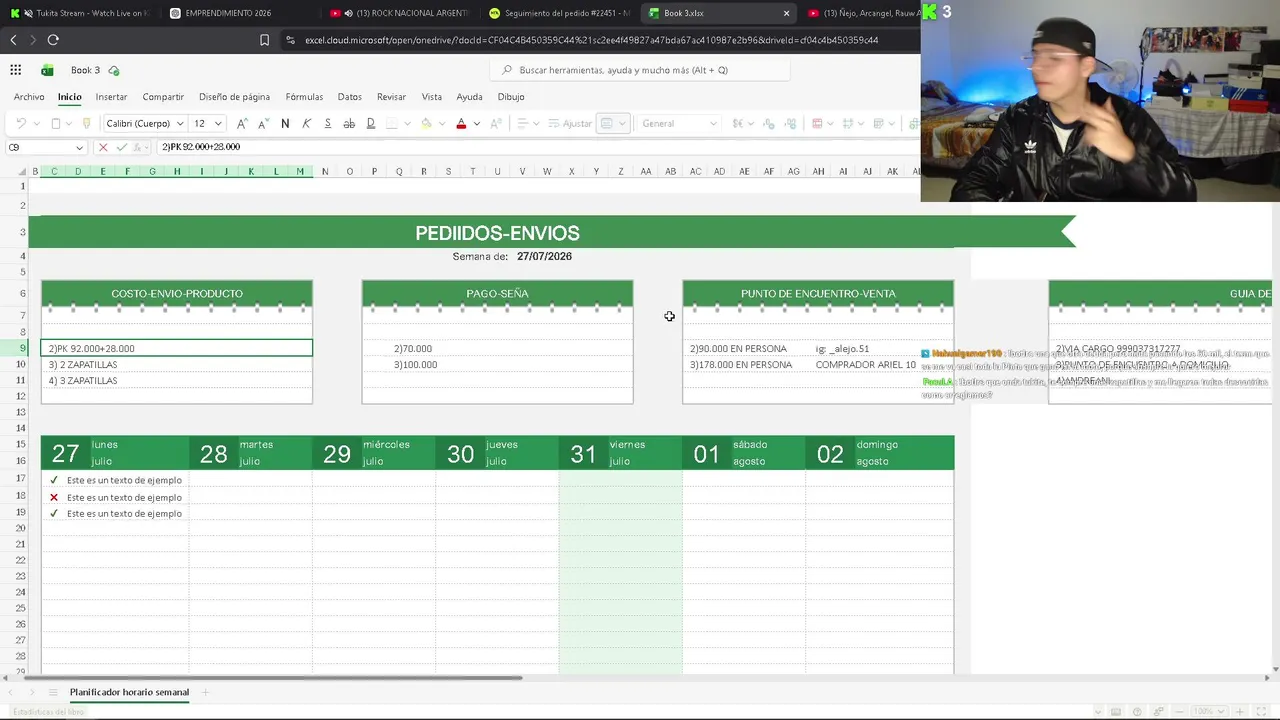
Task: Click the cell borders icon
Action: tap(392, 124)
